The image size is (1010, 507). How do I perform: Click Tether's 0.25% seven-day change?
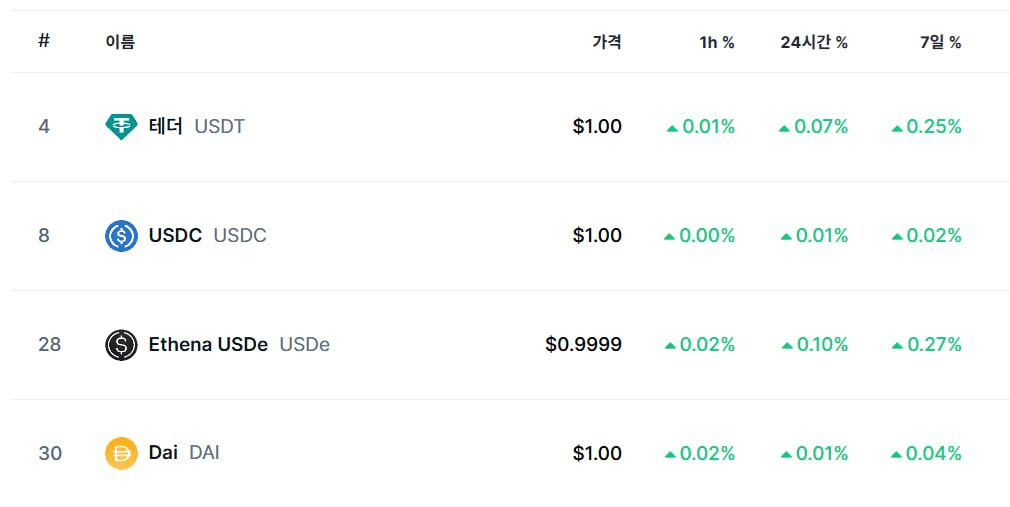(927, 127)
